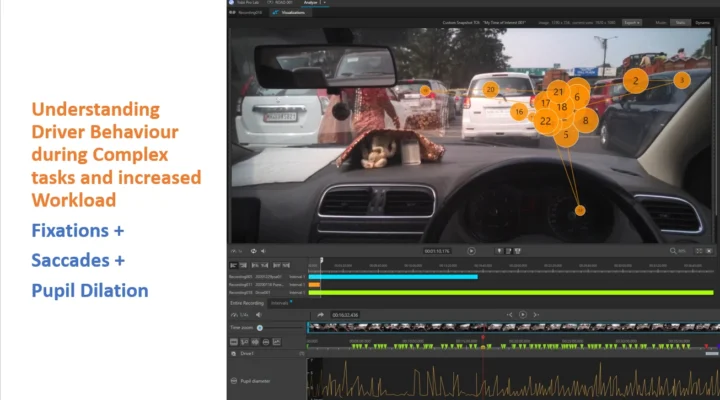Play the visualization video
The width and height of the screenshot is (720, 400).
coord(471,251)
